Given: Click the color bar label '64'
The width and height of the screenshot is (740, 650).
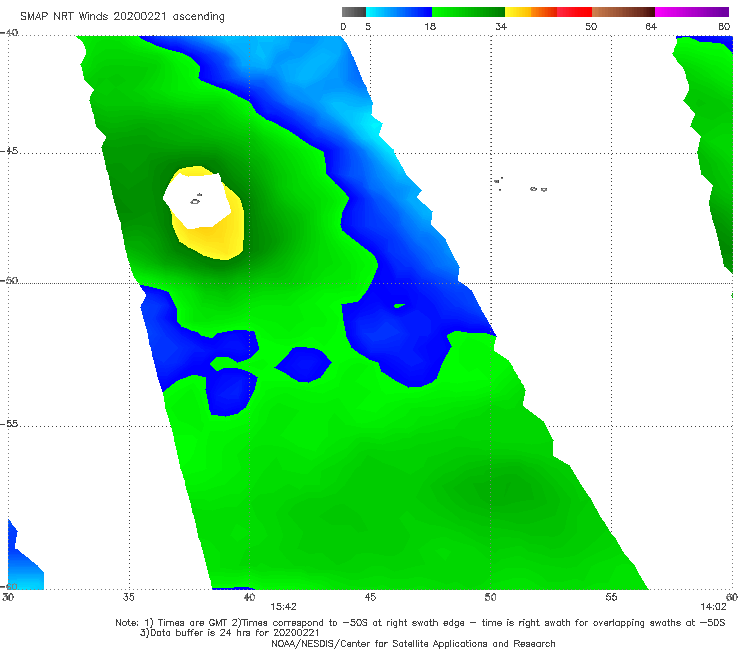Looking at the screenshot, I should point(651,27).
